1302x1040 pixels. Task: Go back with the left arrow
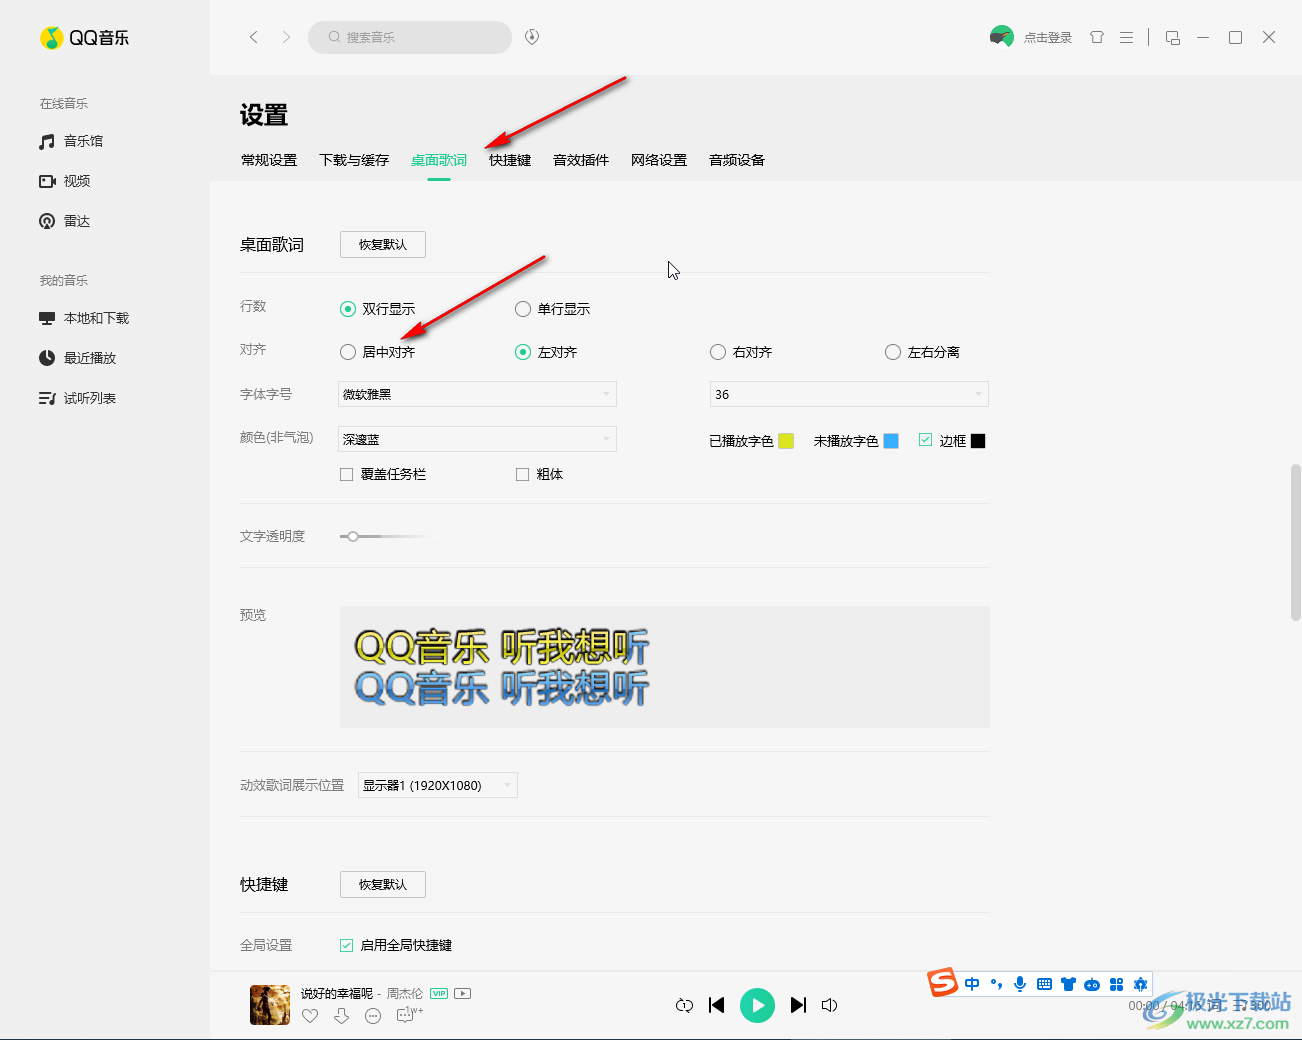[x=254, y=37]
